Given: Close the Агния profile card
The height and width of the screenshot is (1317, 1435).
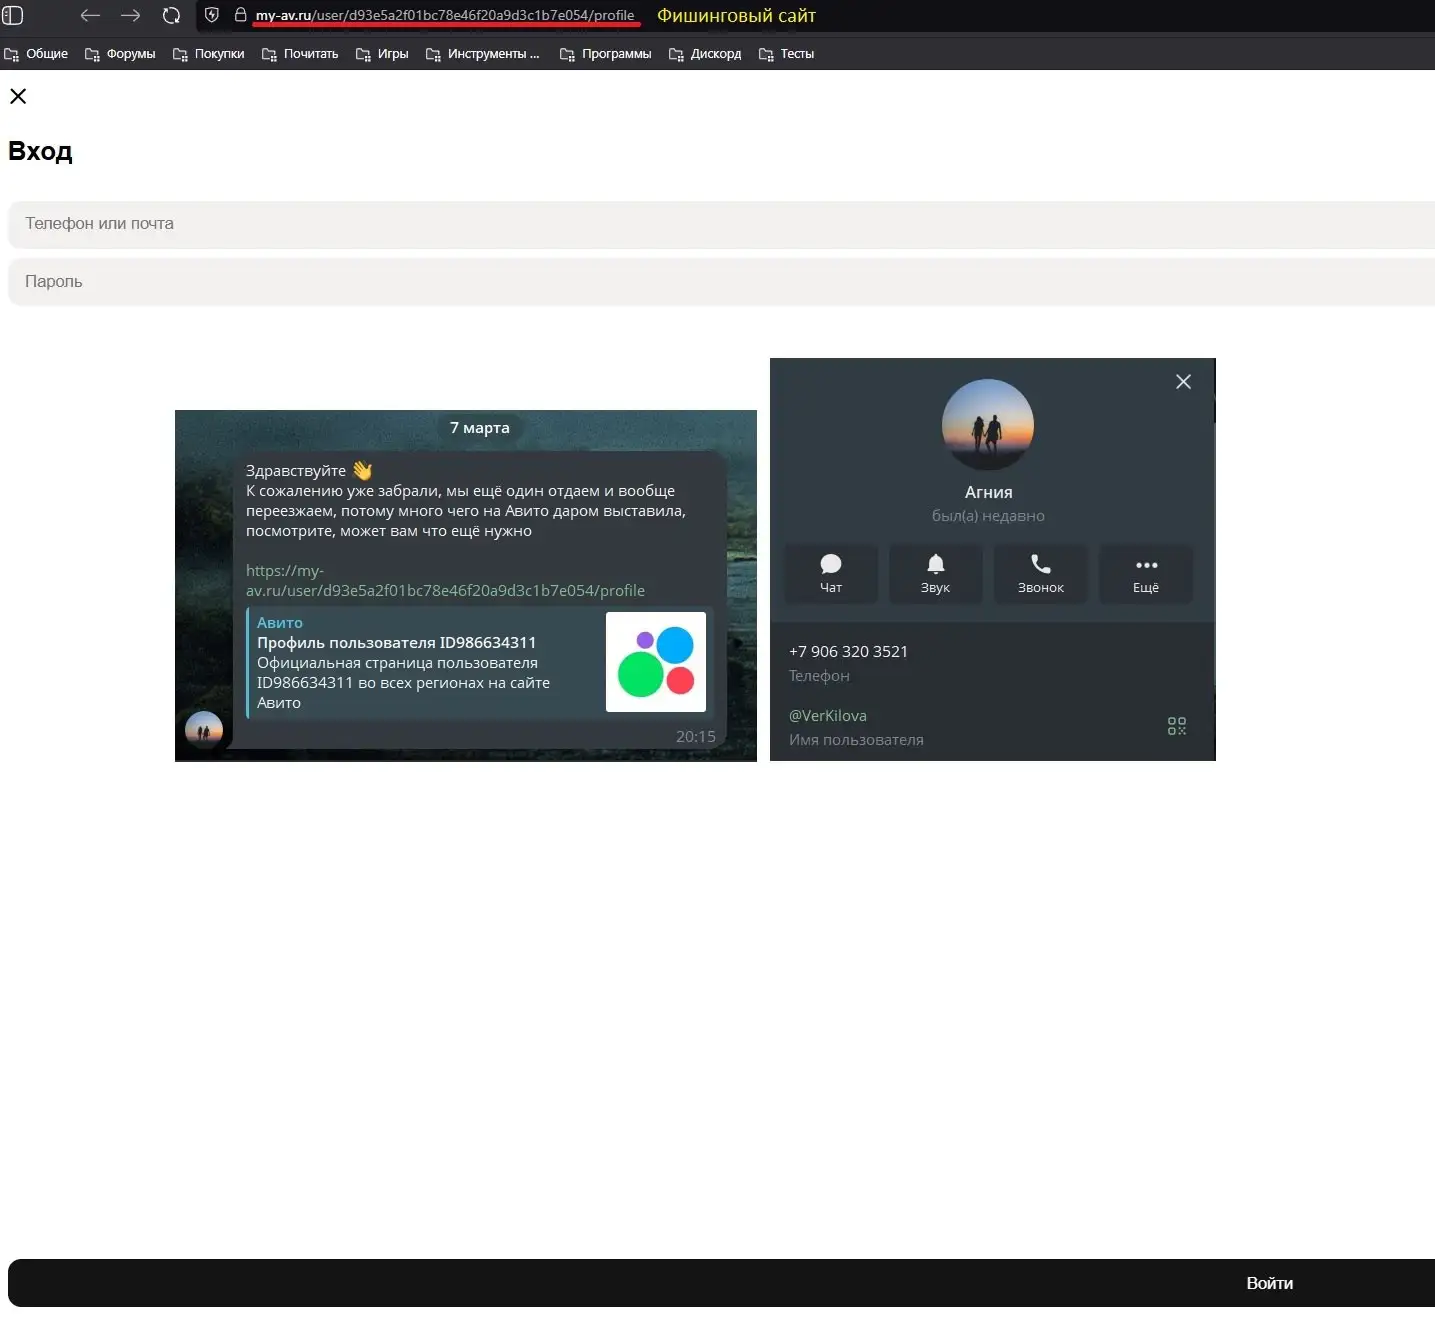Looking at the screenshot, I should [1183, 382].
